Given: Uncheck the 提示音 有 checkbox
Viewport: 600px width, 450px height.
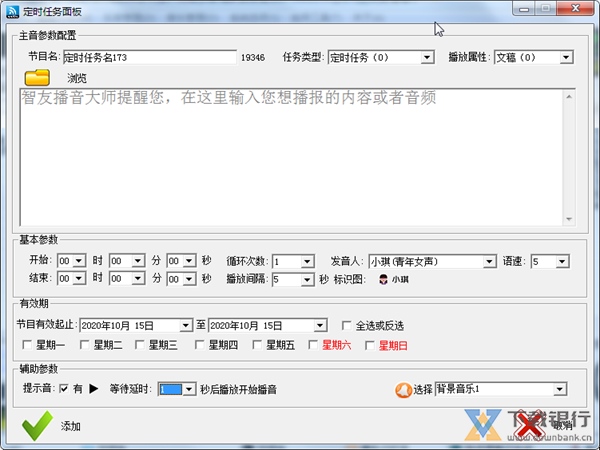Looking at the screenshot, I should (x=63, y=389).
